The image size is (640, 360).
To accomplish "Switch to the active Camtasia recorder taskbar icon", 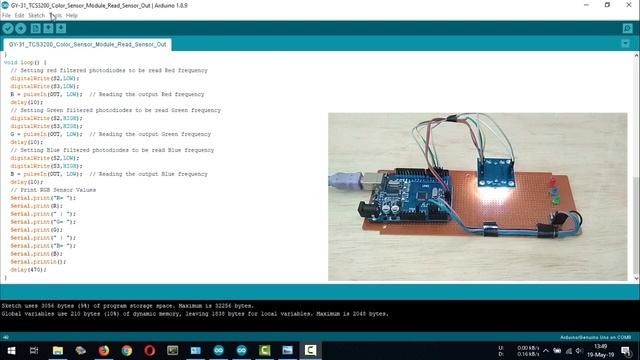I will point(310,351).
